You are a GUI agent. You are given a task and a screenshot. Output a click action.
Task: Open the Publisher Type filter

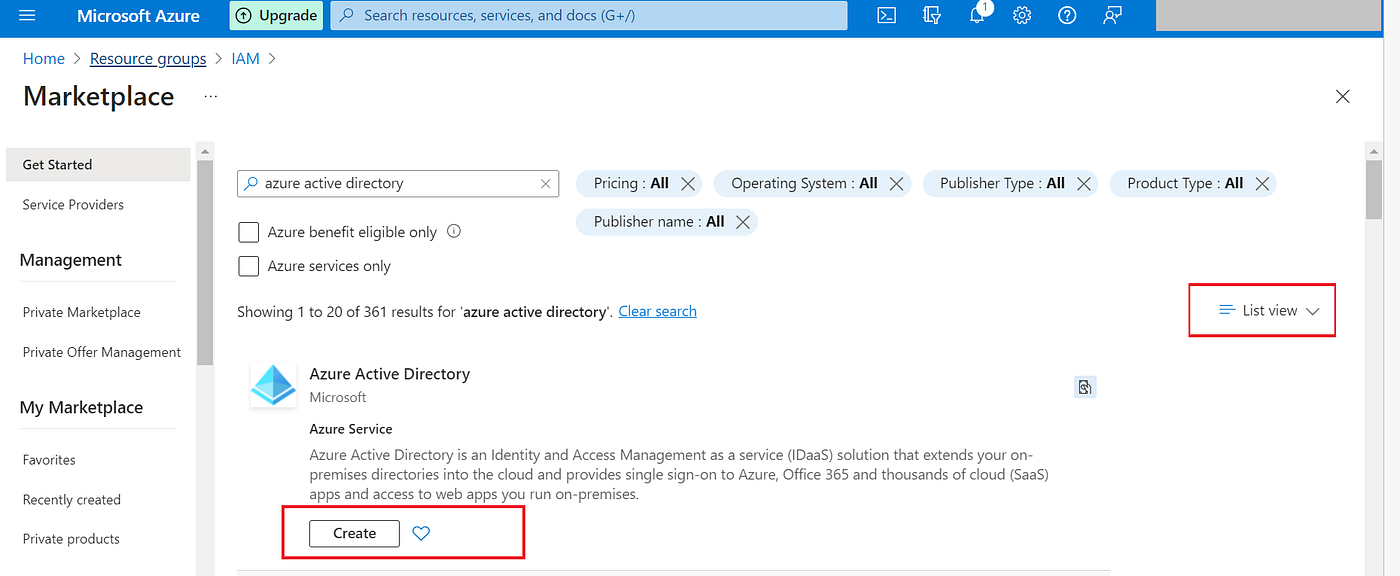1002,184
